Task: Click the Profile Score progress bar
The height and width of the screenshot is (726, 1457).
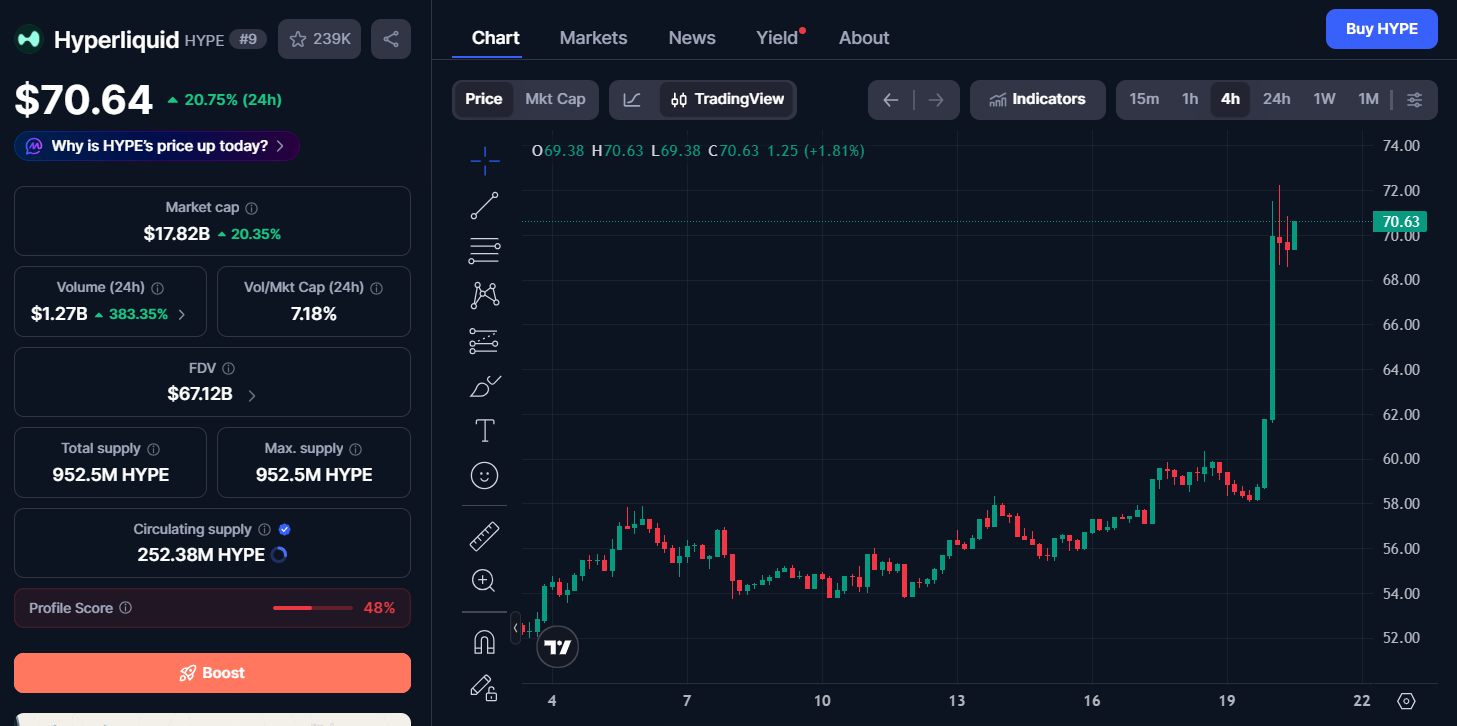Action: coord(313,608)
